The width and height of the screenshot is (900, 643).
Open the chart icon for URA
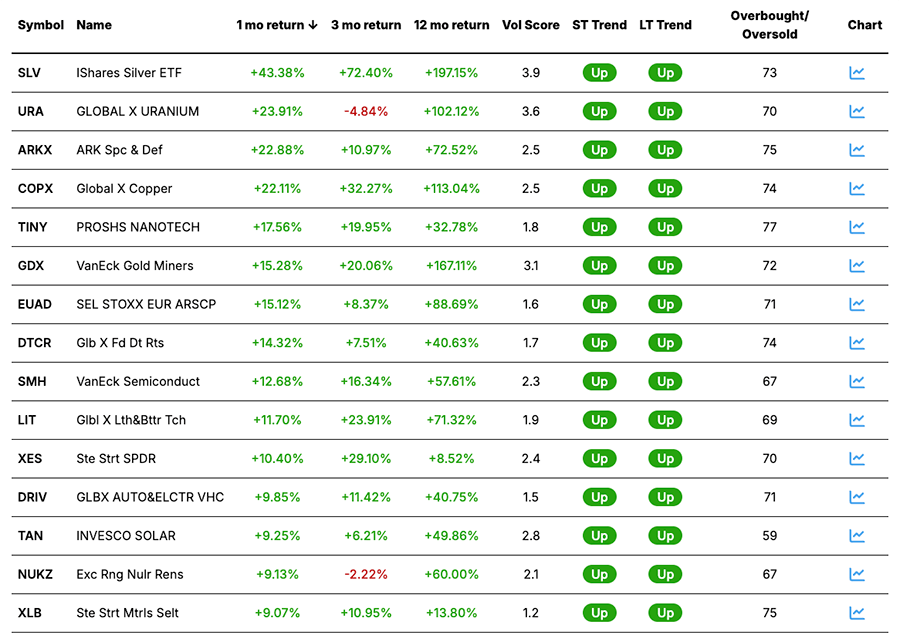(x=857, y=111)
